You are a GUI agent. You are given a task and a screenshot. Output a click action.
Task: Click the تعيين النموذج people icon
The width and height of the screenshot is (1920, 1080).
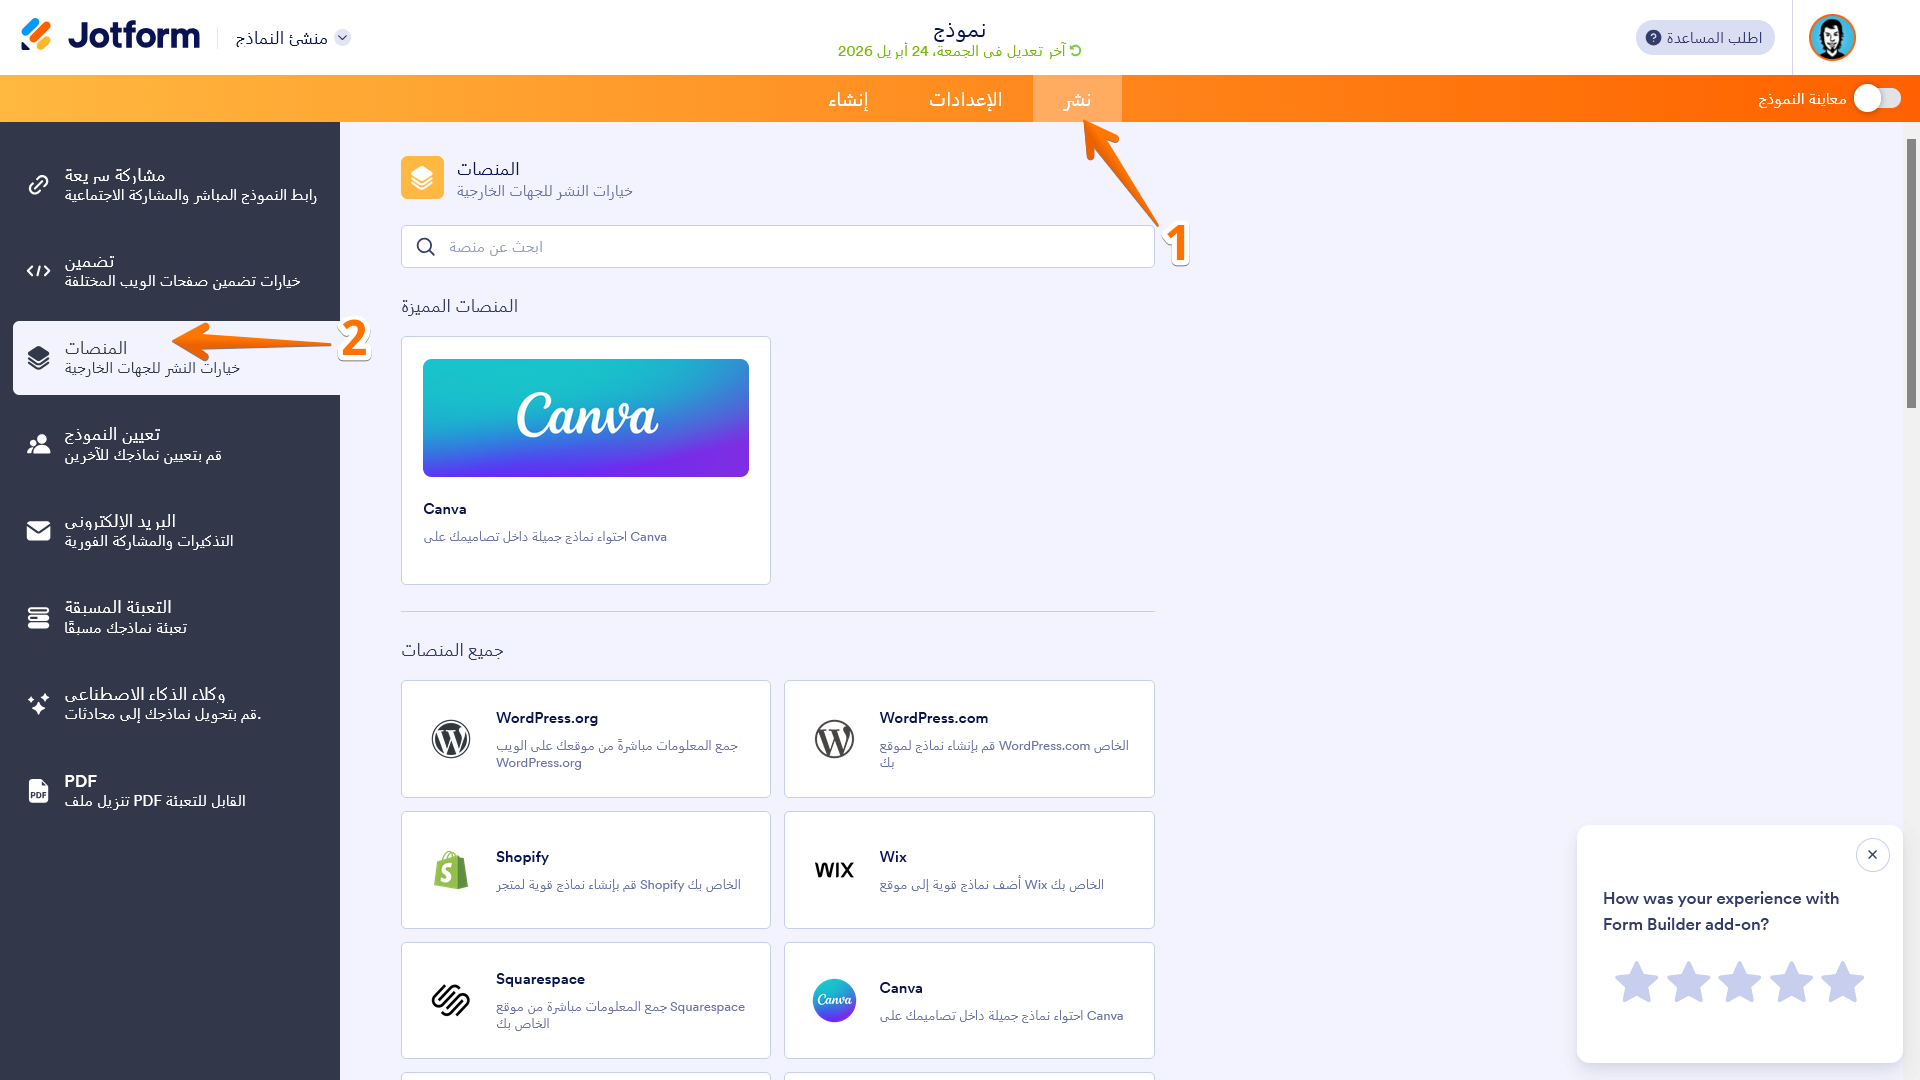38,444
